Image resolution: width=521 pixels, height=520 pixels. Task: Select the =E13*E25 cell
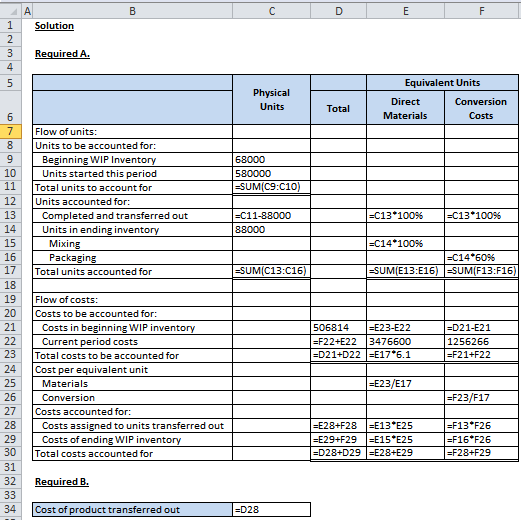[405, 426]
